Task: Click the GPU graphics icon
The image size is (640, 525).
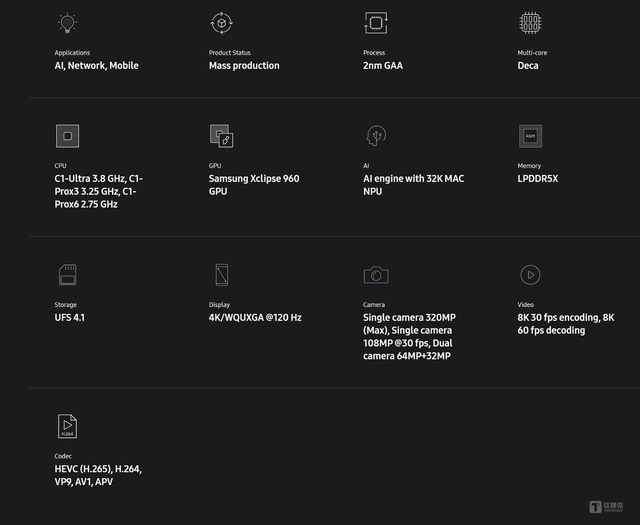Action: click(x=221, y=136)
